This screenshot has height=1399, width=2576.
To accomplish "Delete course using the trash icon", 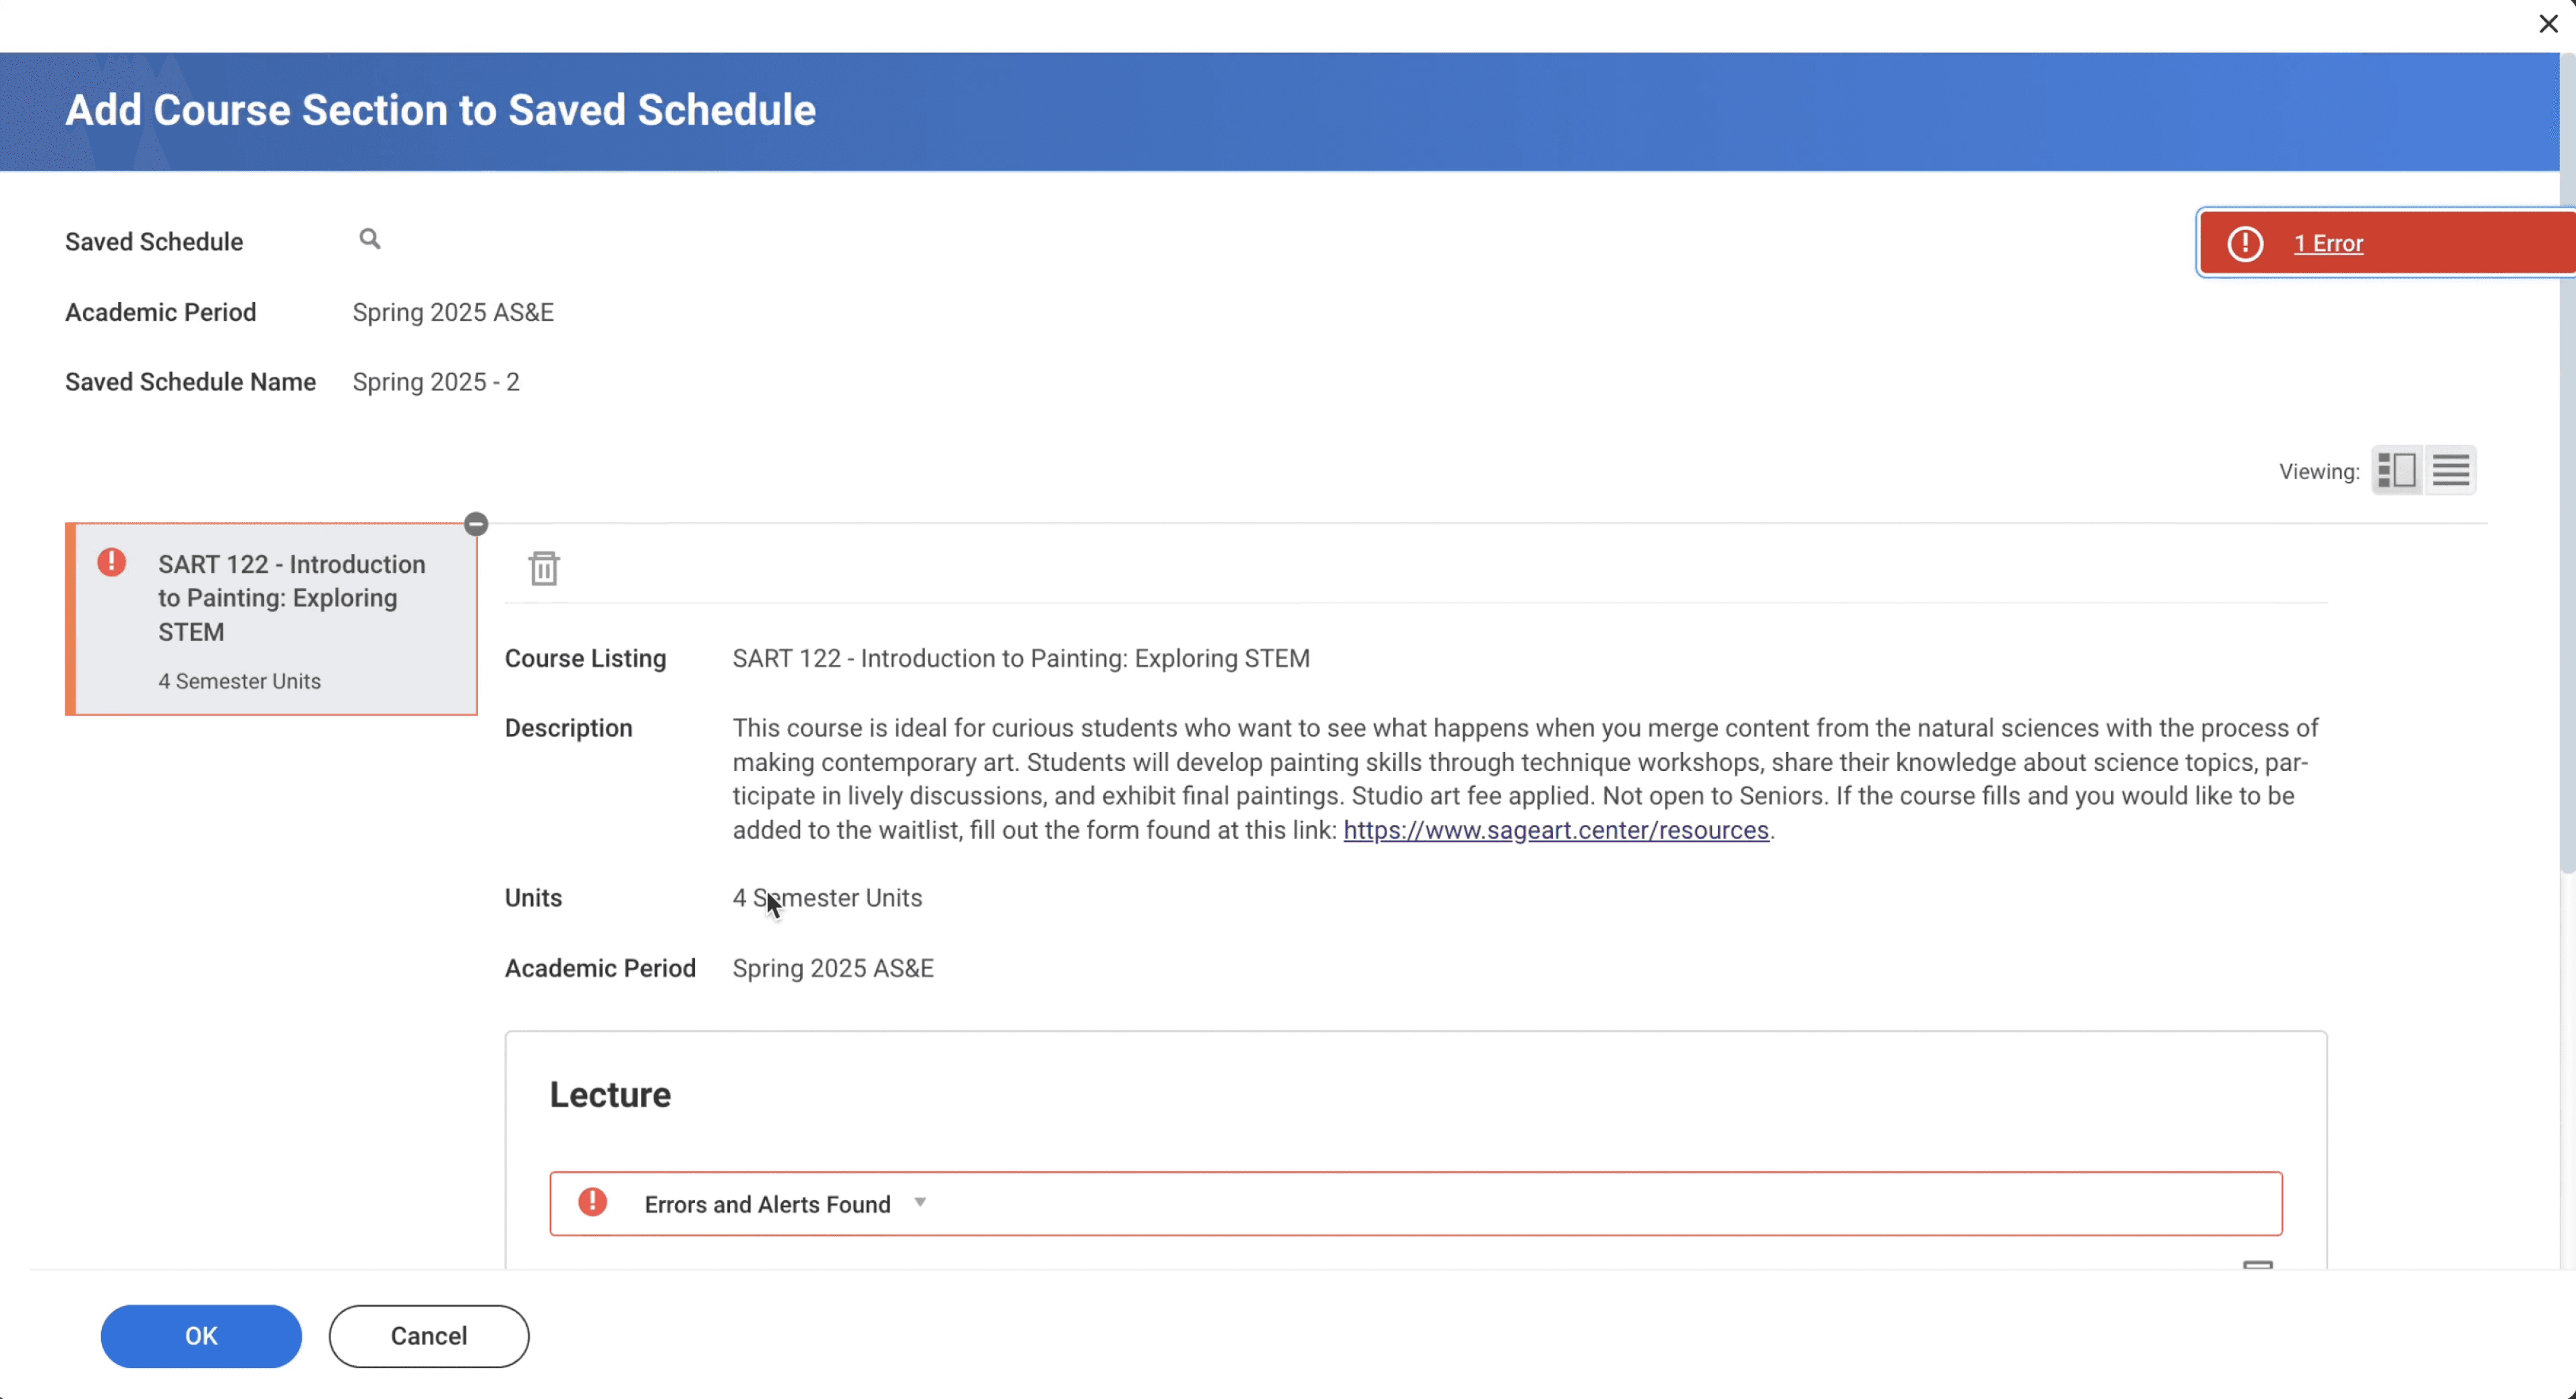I will pyautogui.click(x=544, y=568).
